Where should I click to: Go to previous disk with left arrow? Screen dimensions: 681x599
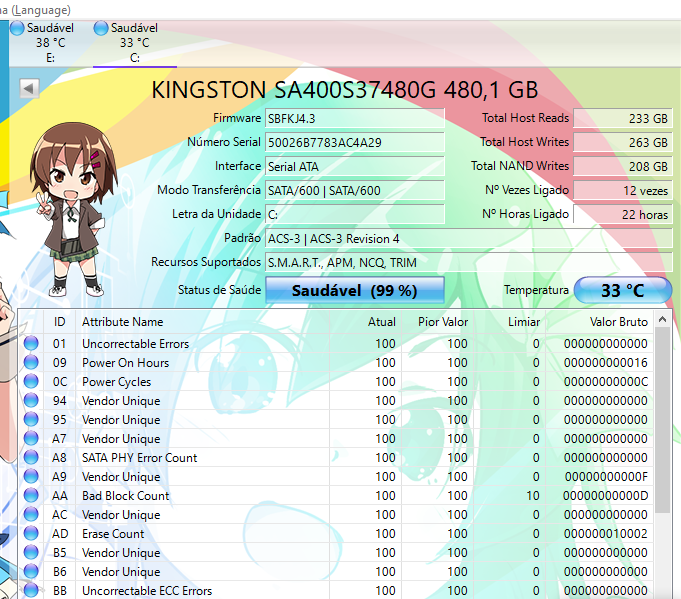click(x=29, y=89)
